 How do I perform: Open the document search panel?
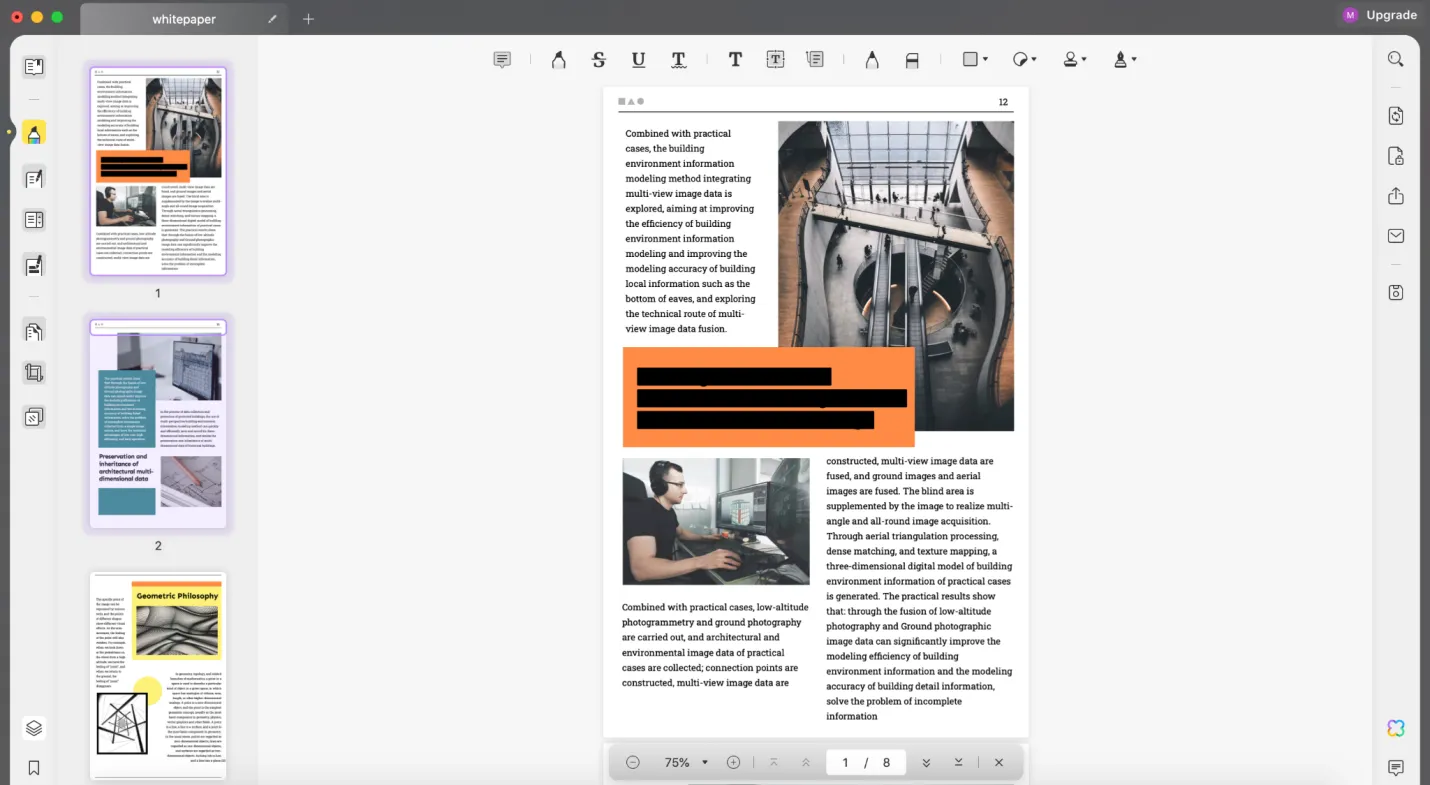tap(1396, 59)
